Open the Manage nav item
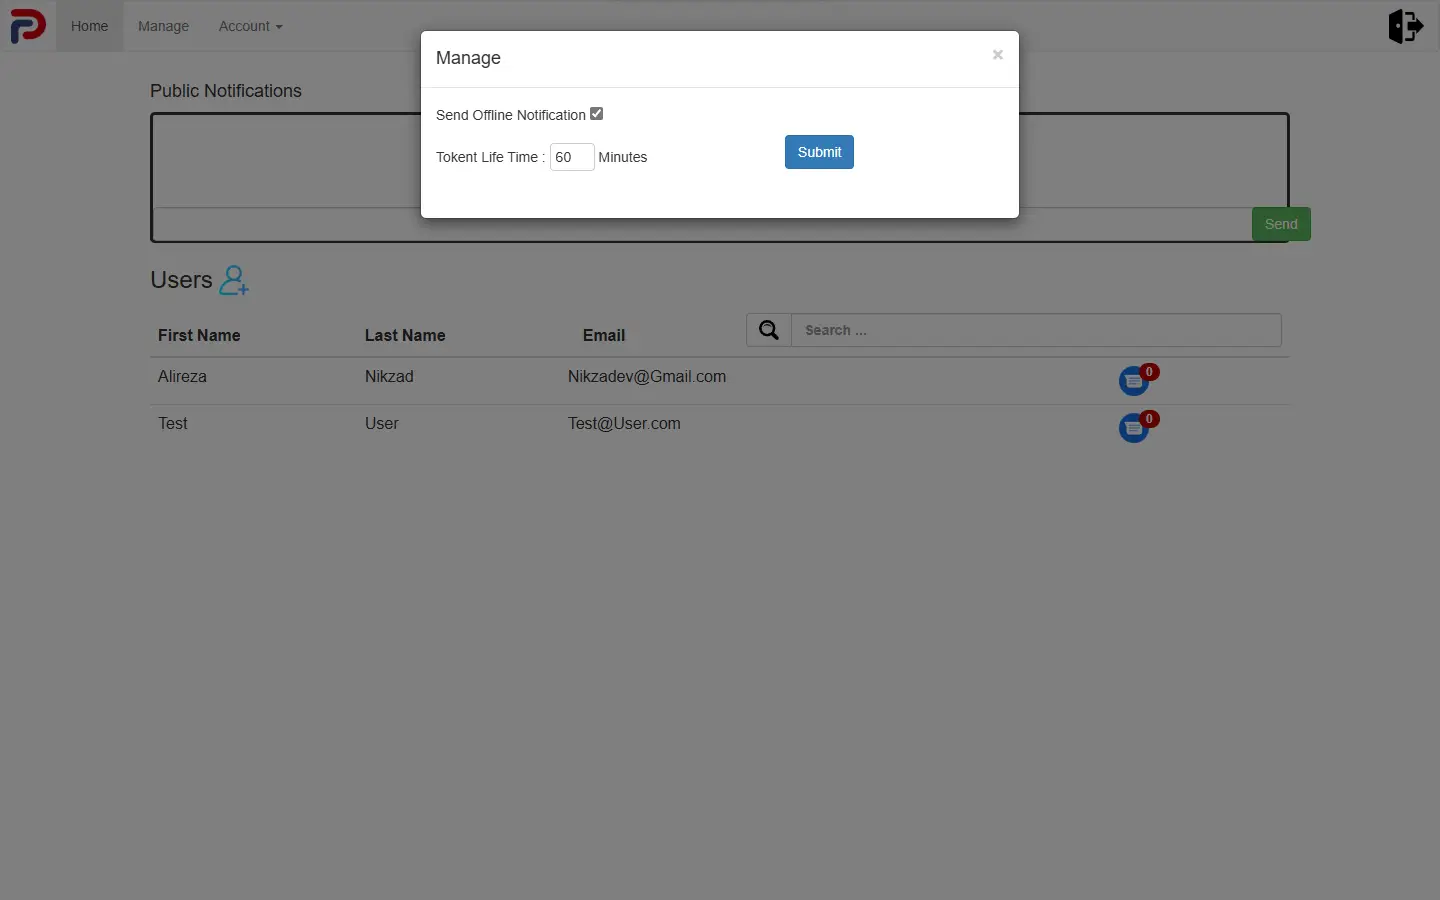Image resolution: width=1440 pixels, height=900 pixels. [163, 26]
